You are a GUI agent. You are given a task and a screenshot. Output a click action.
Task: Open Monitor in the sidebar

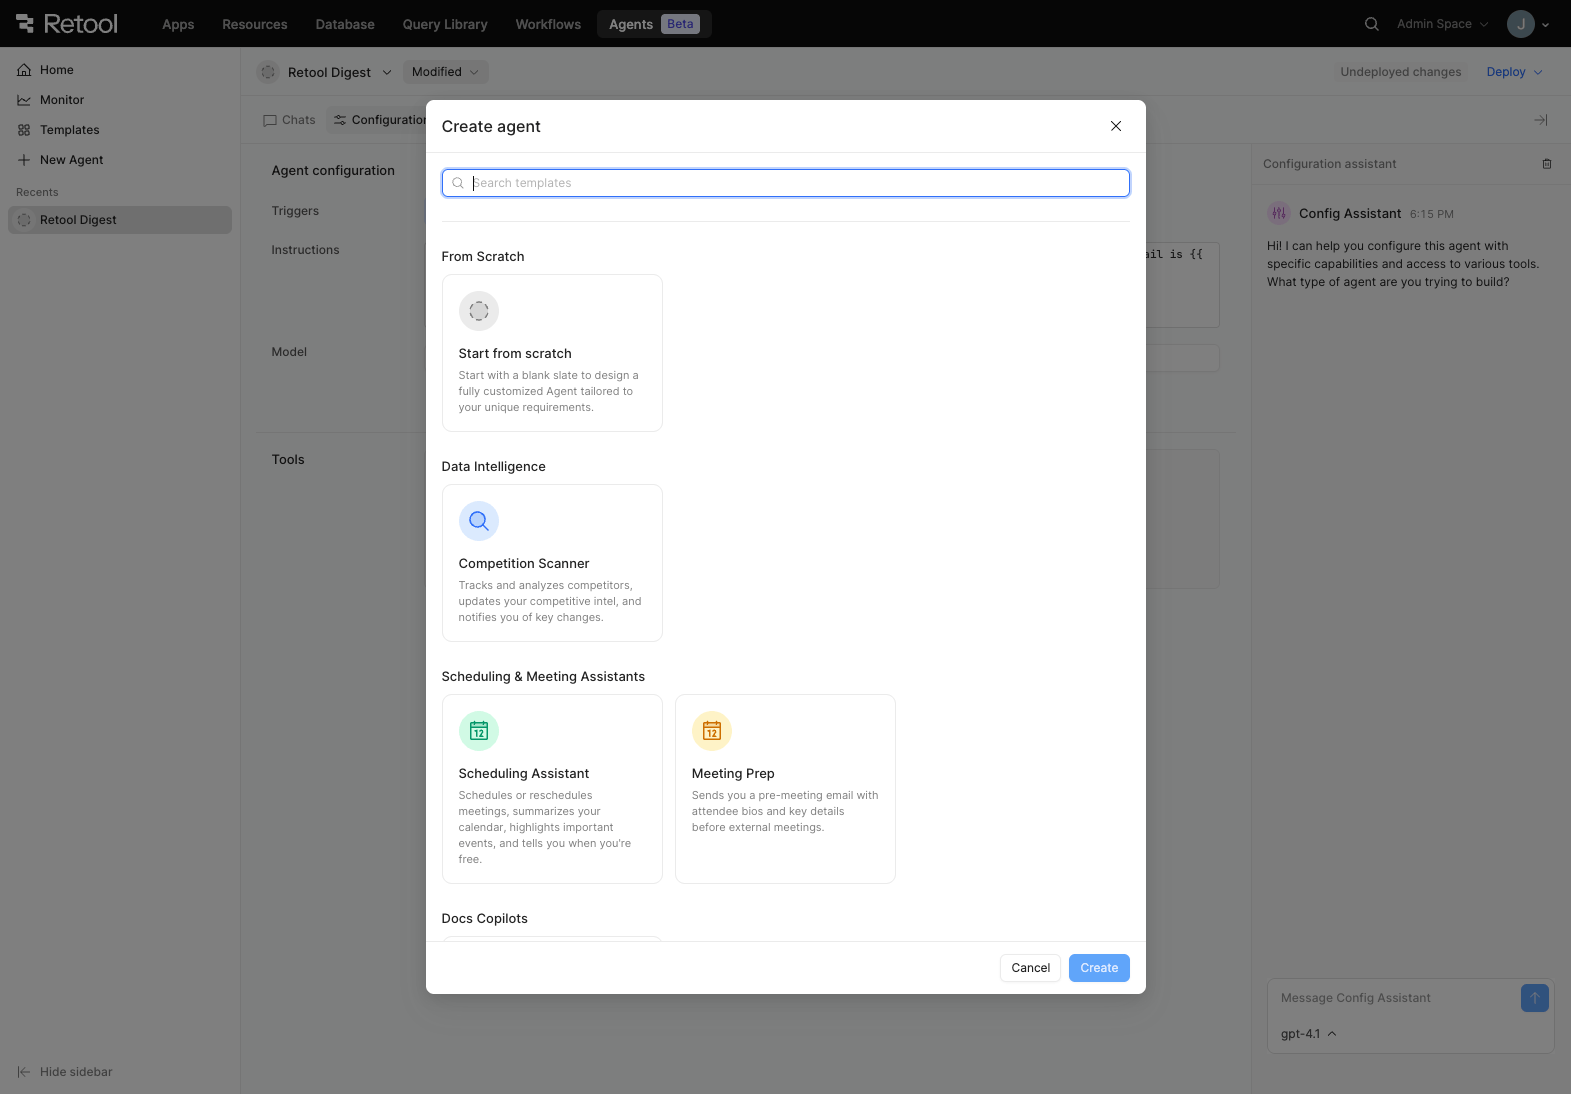[x=120, y=100]
